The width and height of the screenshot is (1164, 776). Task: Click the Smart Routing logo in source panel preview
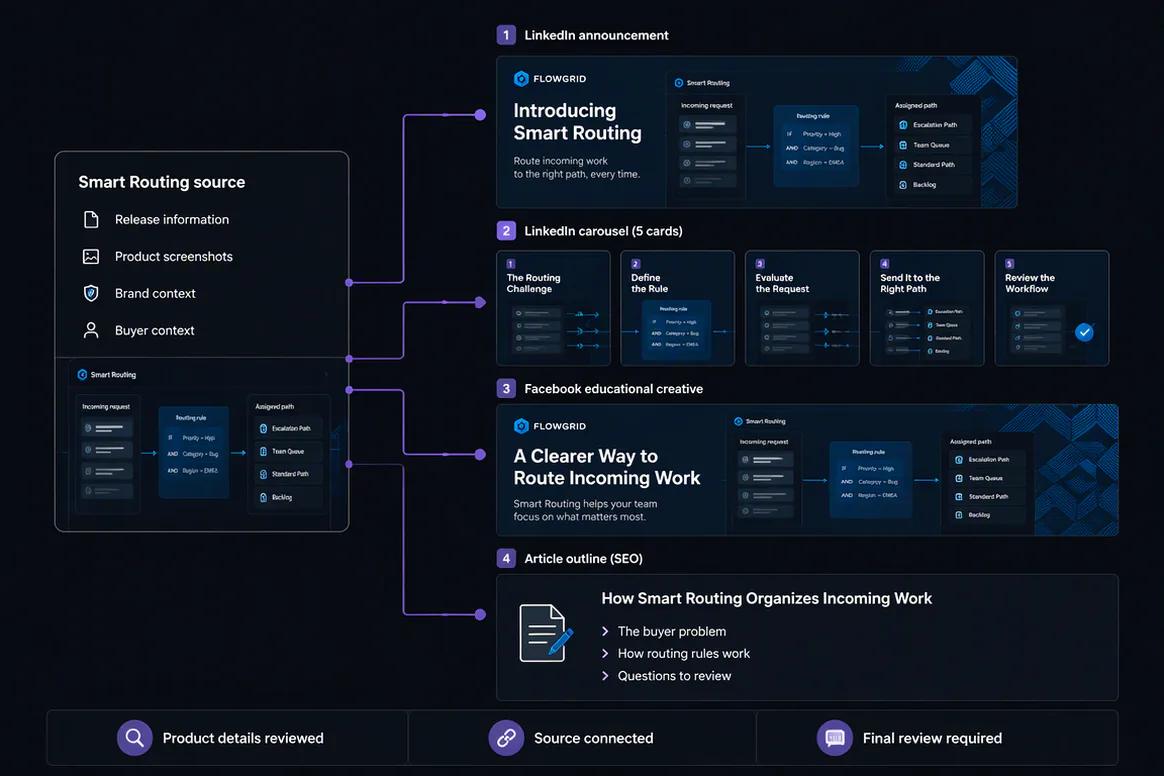82,374
